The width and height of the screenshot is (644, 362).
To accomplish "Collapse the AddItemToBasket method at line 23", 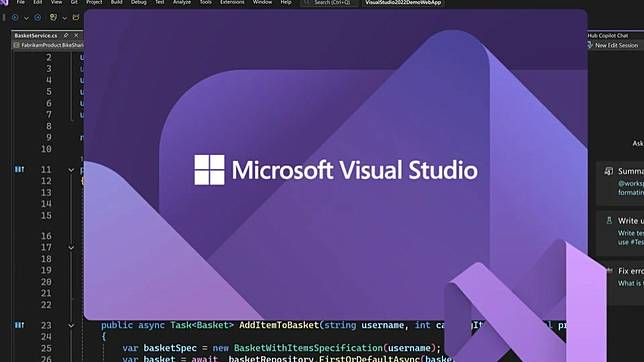I will click(71, 325).
